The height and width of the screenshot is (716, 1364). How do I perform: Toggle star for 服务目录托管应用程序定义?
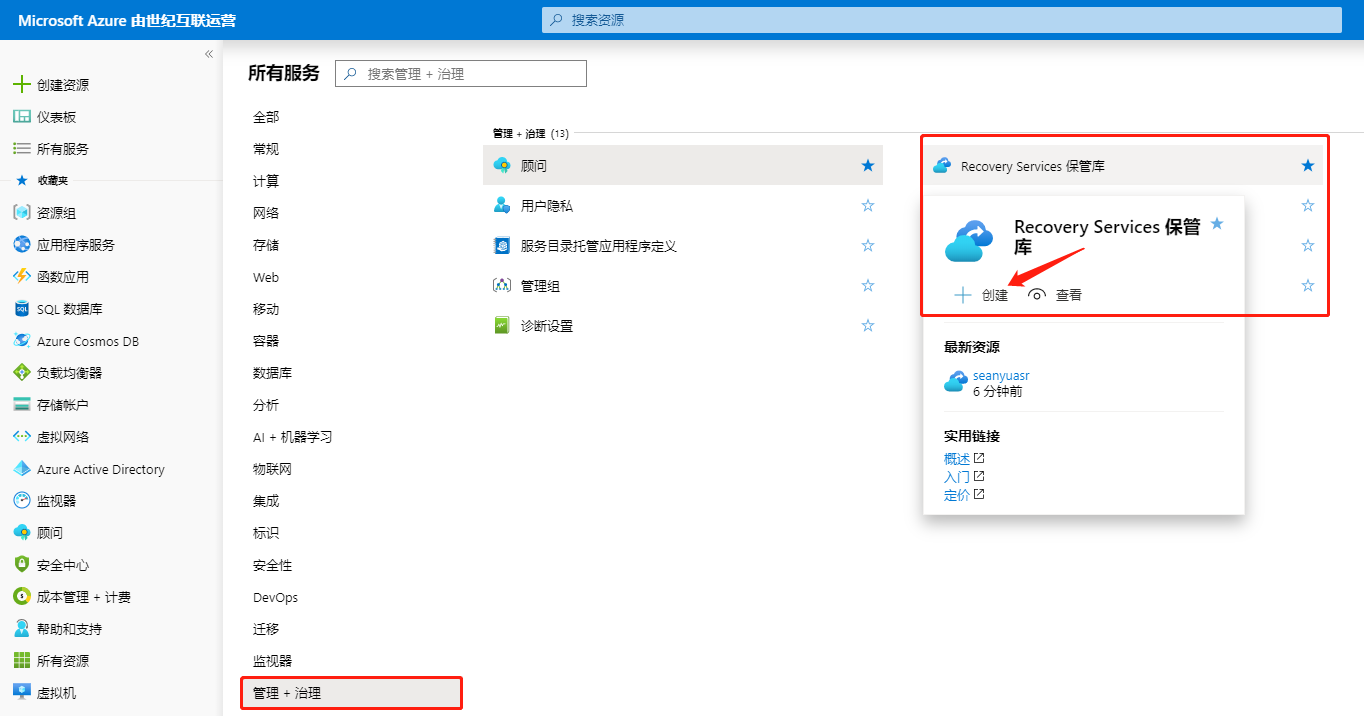(x=868, y=245)
